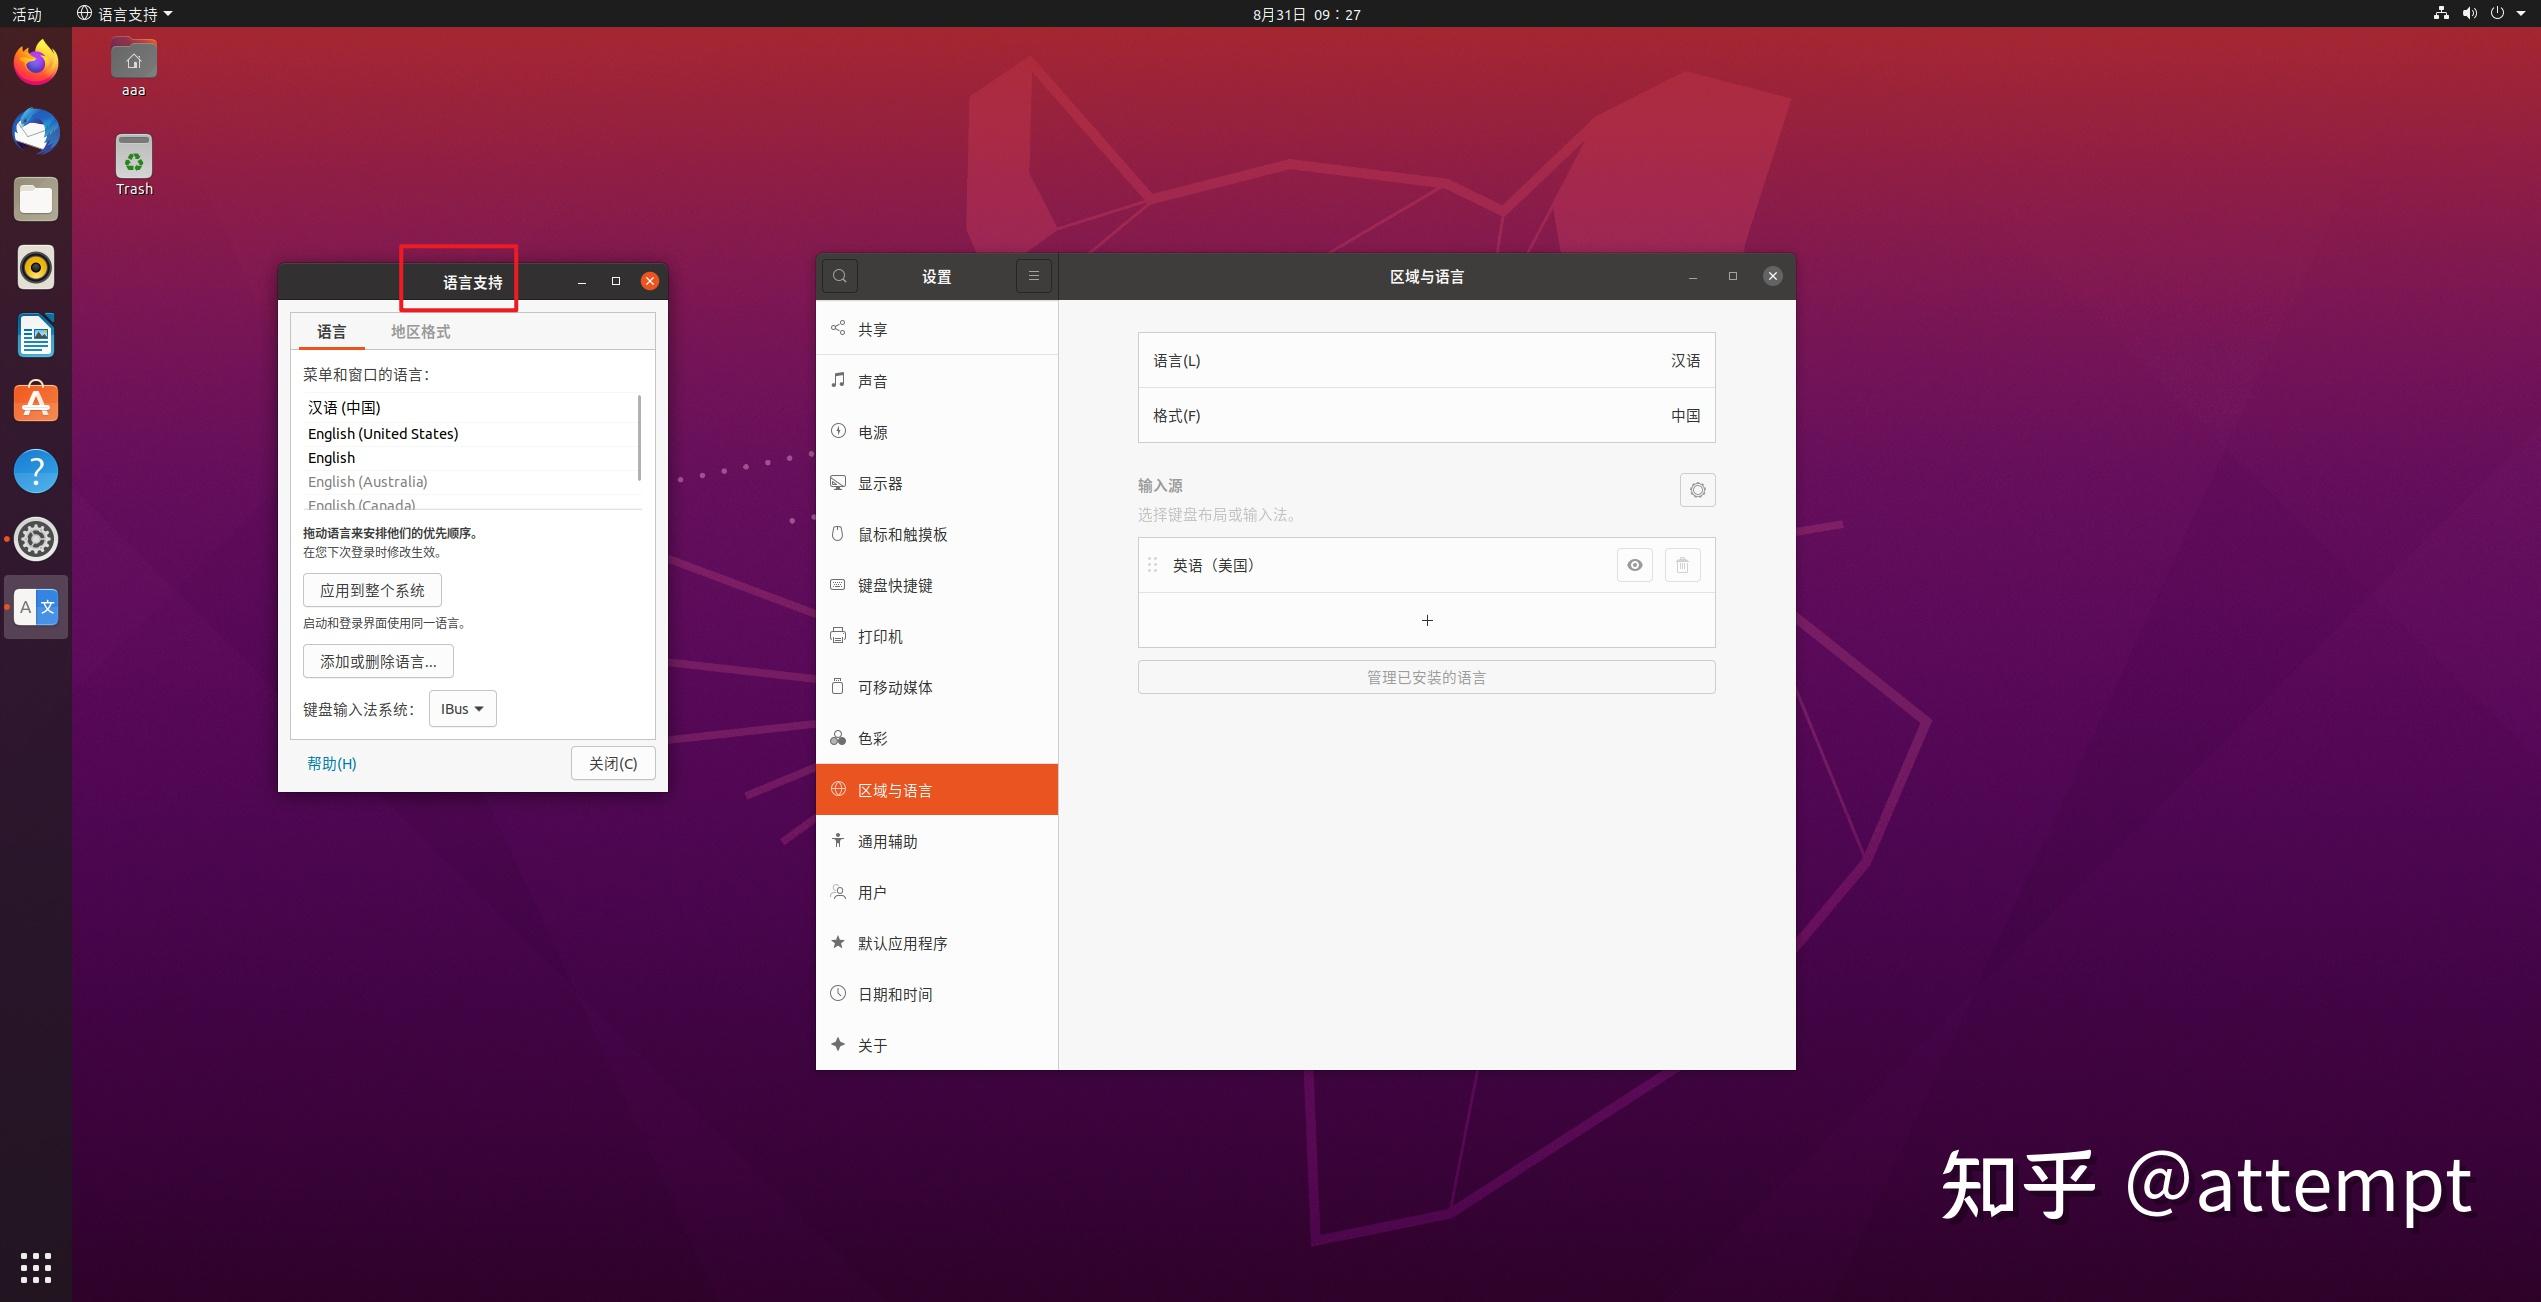Screen dimensions: 2541x1302
Task: Expand 通用辅助 settings section
Action: pyautogui.click(x=934, y=839)
